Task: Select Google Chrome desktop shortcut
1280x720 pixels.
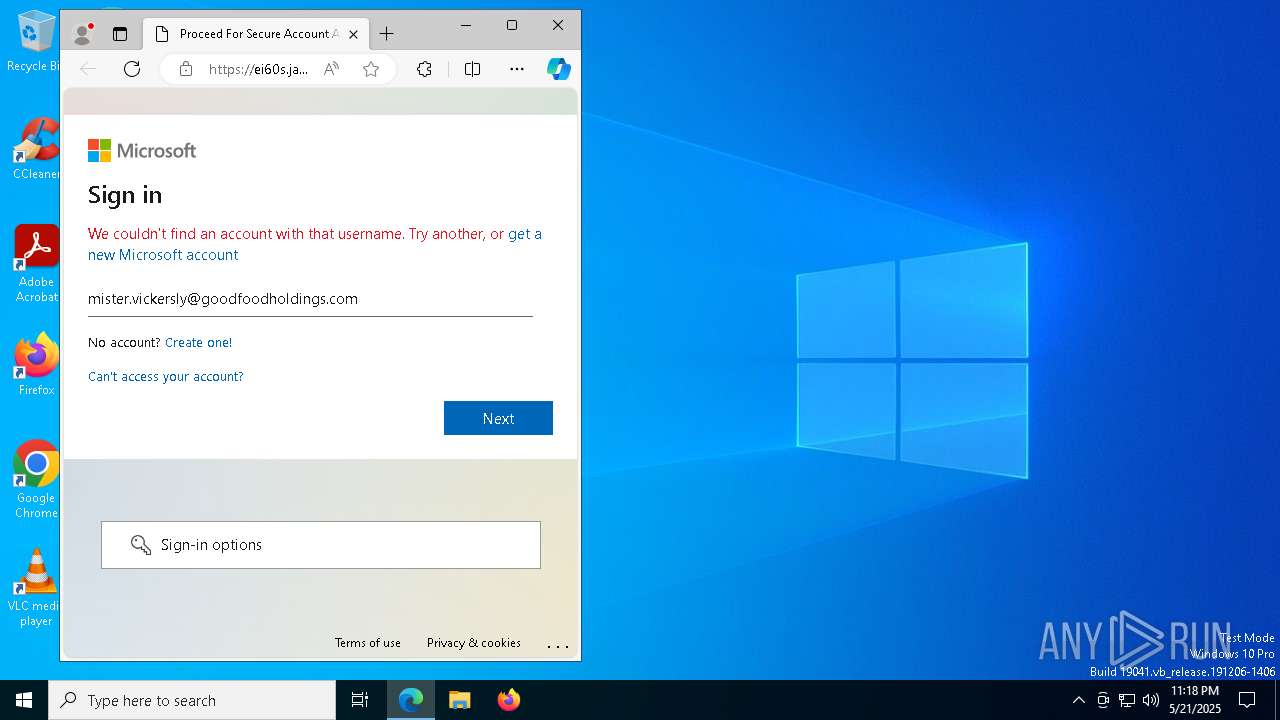Action: 36,480
